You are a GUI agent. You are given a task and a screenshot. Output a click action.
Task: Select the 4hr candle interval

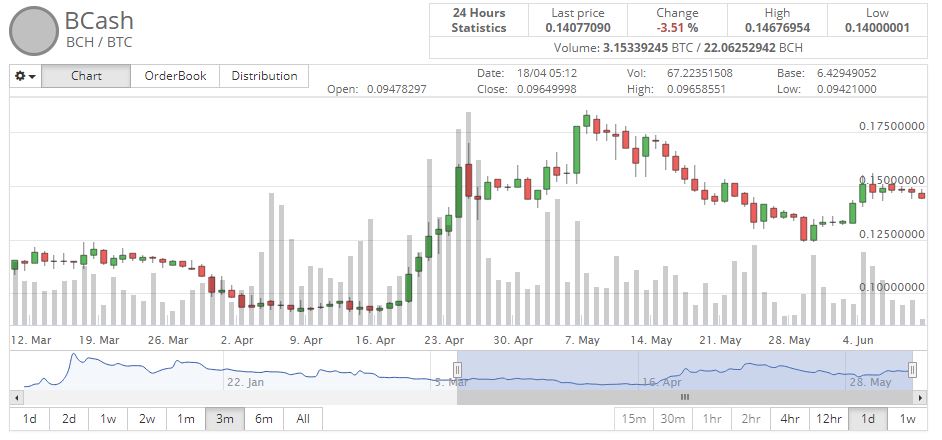(790, 419)
